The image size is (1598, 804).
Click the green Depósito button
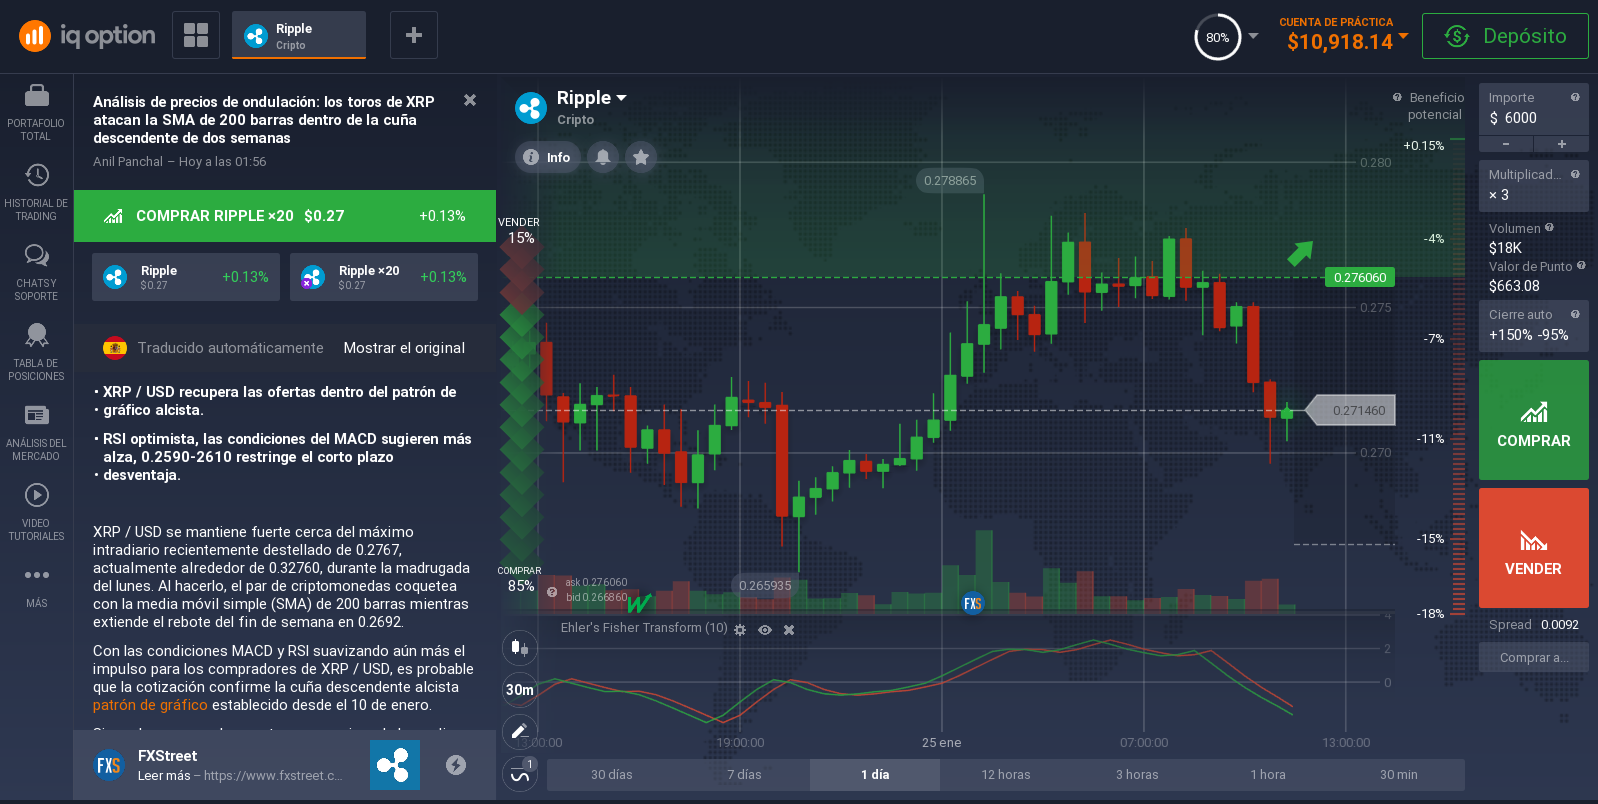click(x=1505, y=36)
